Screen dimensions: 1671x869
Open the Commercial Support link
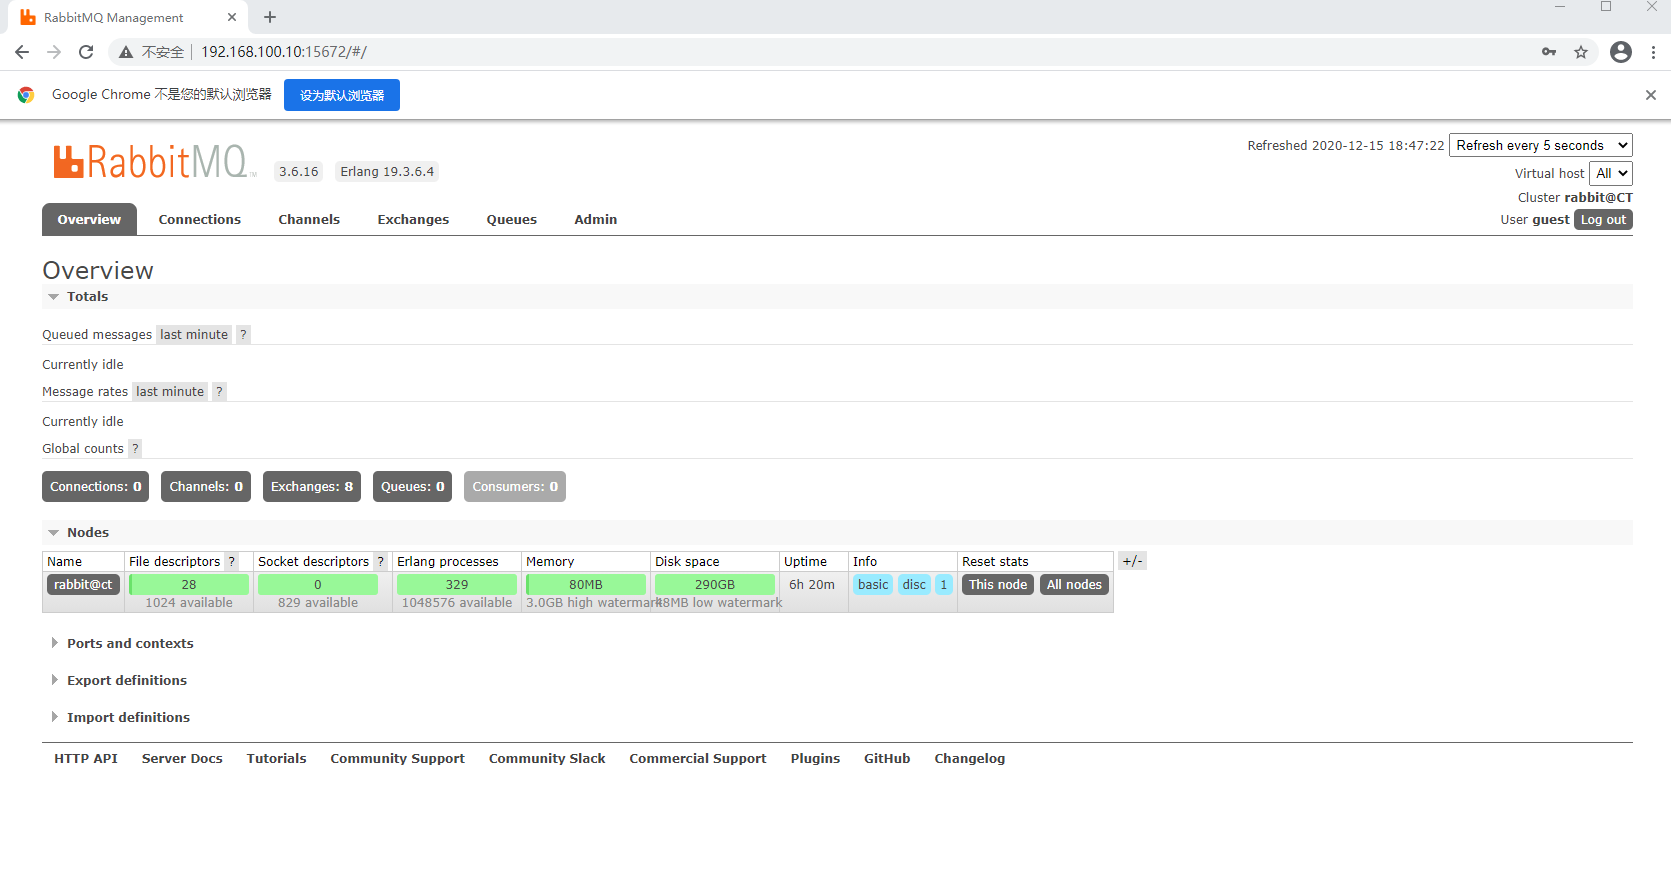pyautogui.click(x=698, y=759)
